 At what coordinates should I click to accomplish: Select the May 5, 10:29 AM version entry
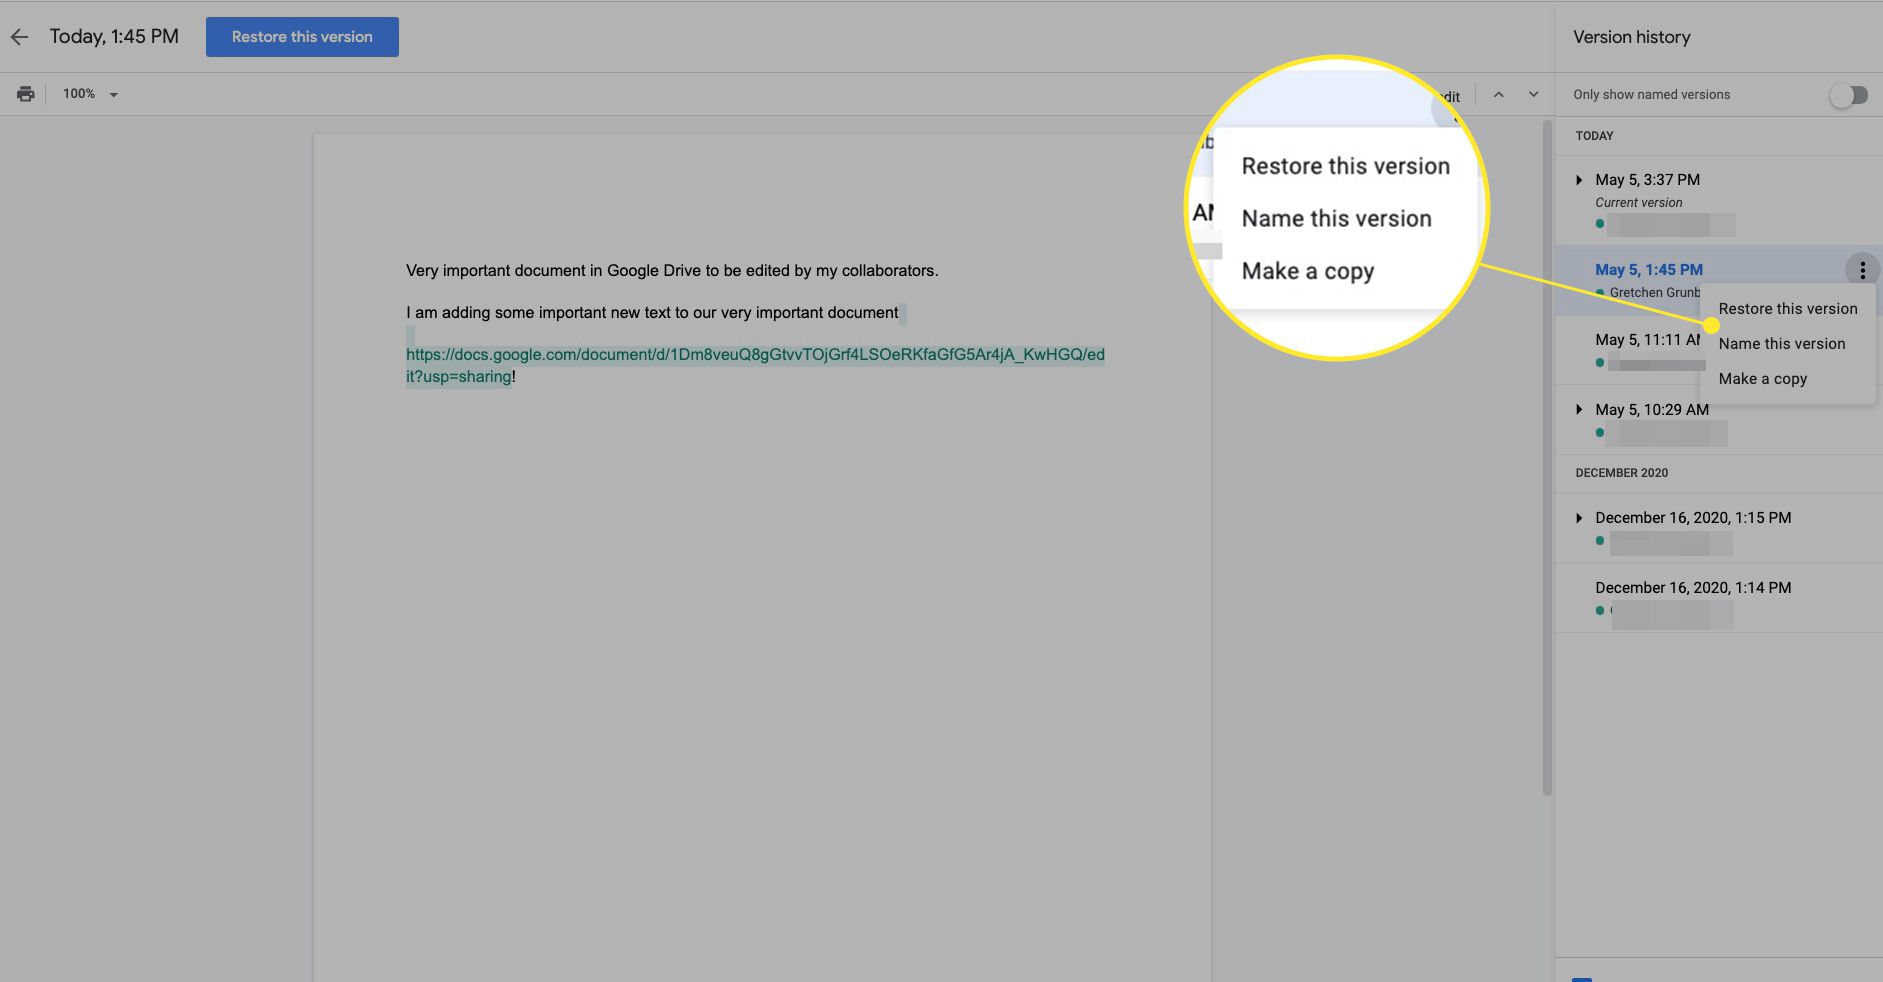tap(1719, 420)
